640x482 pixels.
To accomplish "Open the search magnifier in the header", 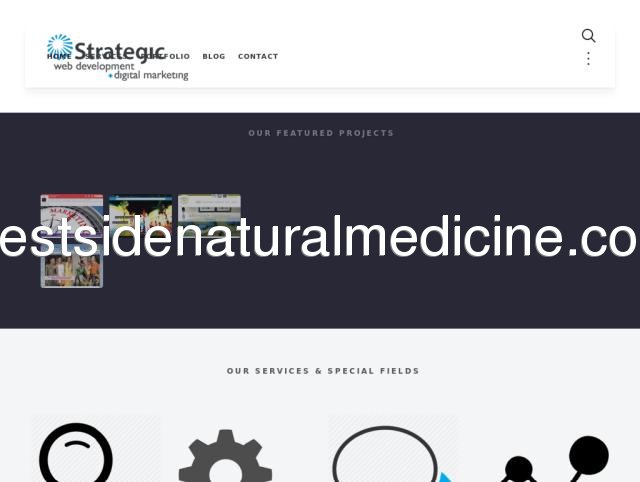I will (588, 36).
